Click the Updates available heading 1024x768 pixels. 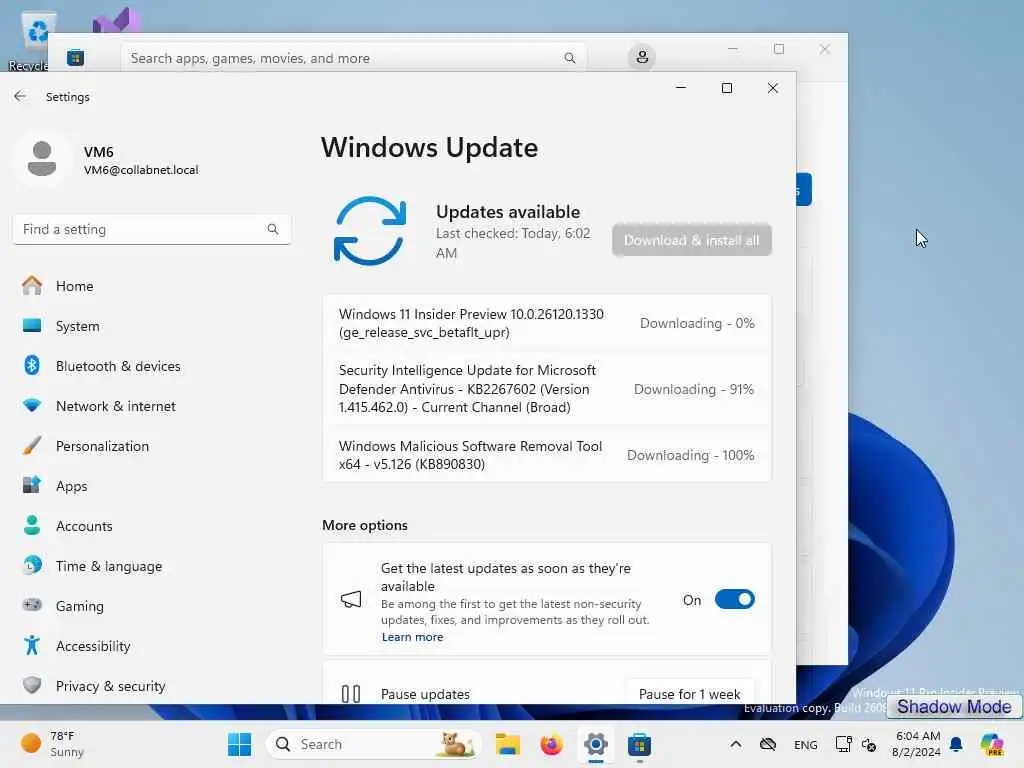click(x=507, y=212)
